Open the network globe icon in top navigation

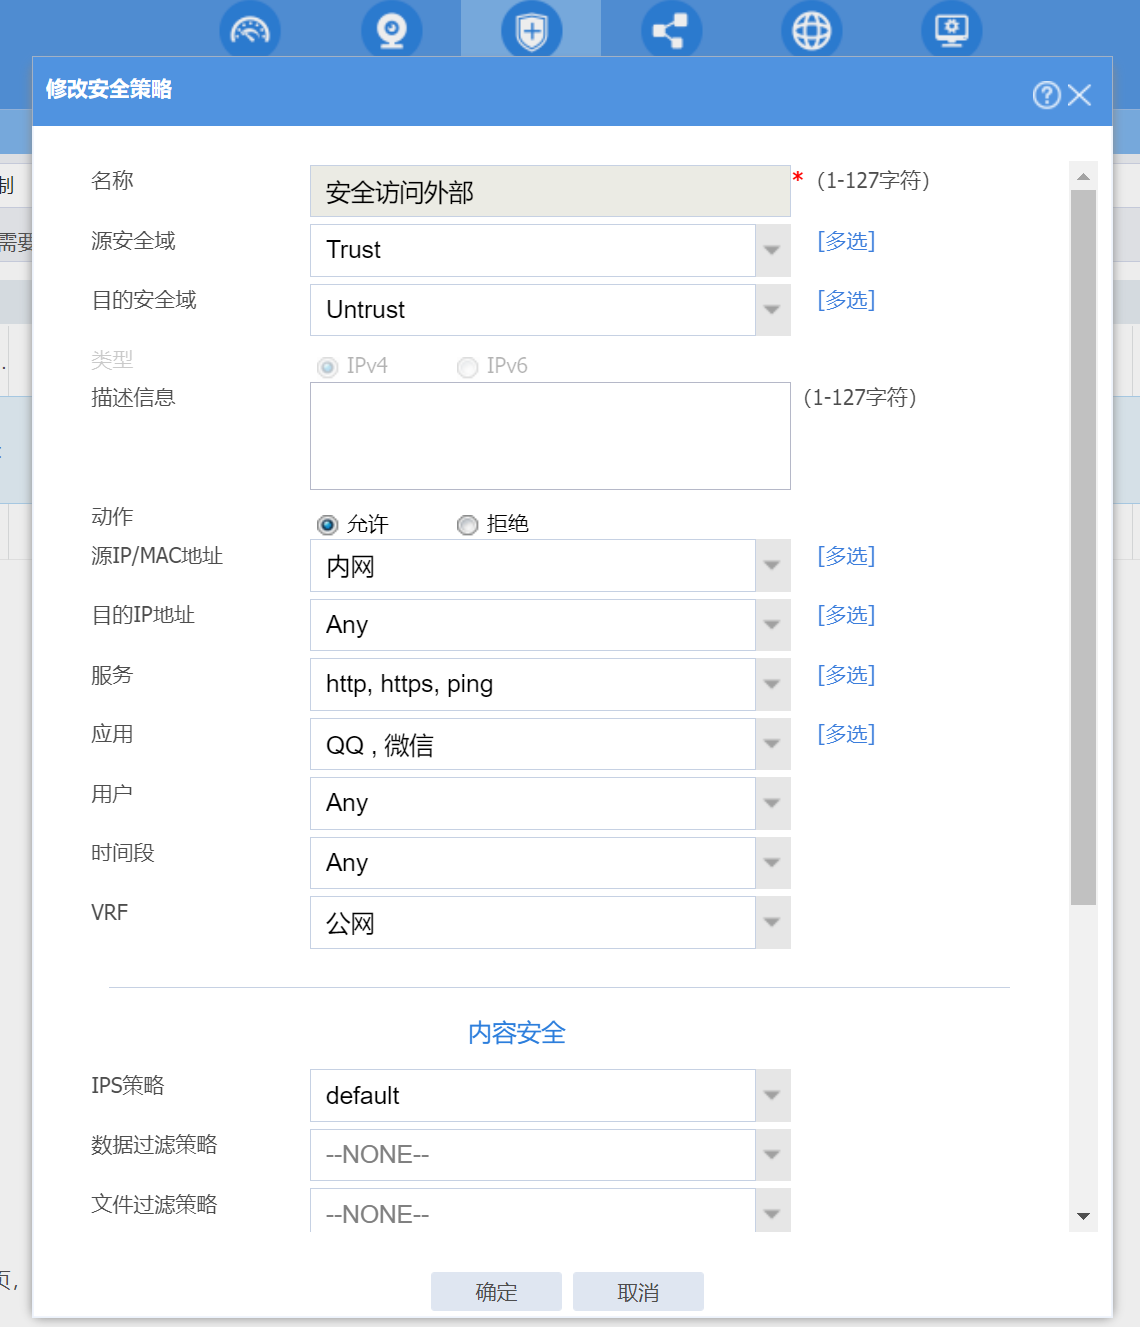[x=811, y=30]
